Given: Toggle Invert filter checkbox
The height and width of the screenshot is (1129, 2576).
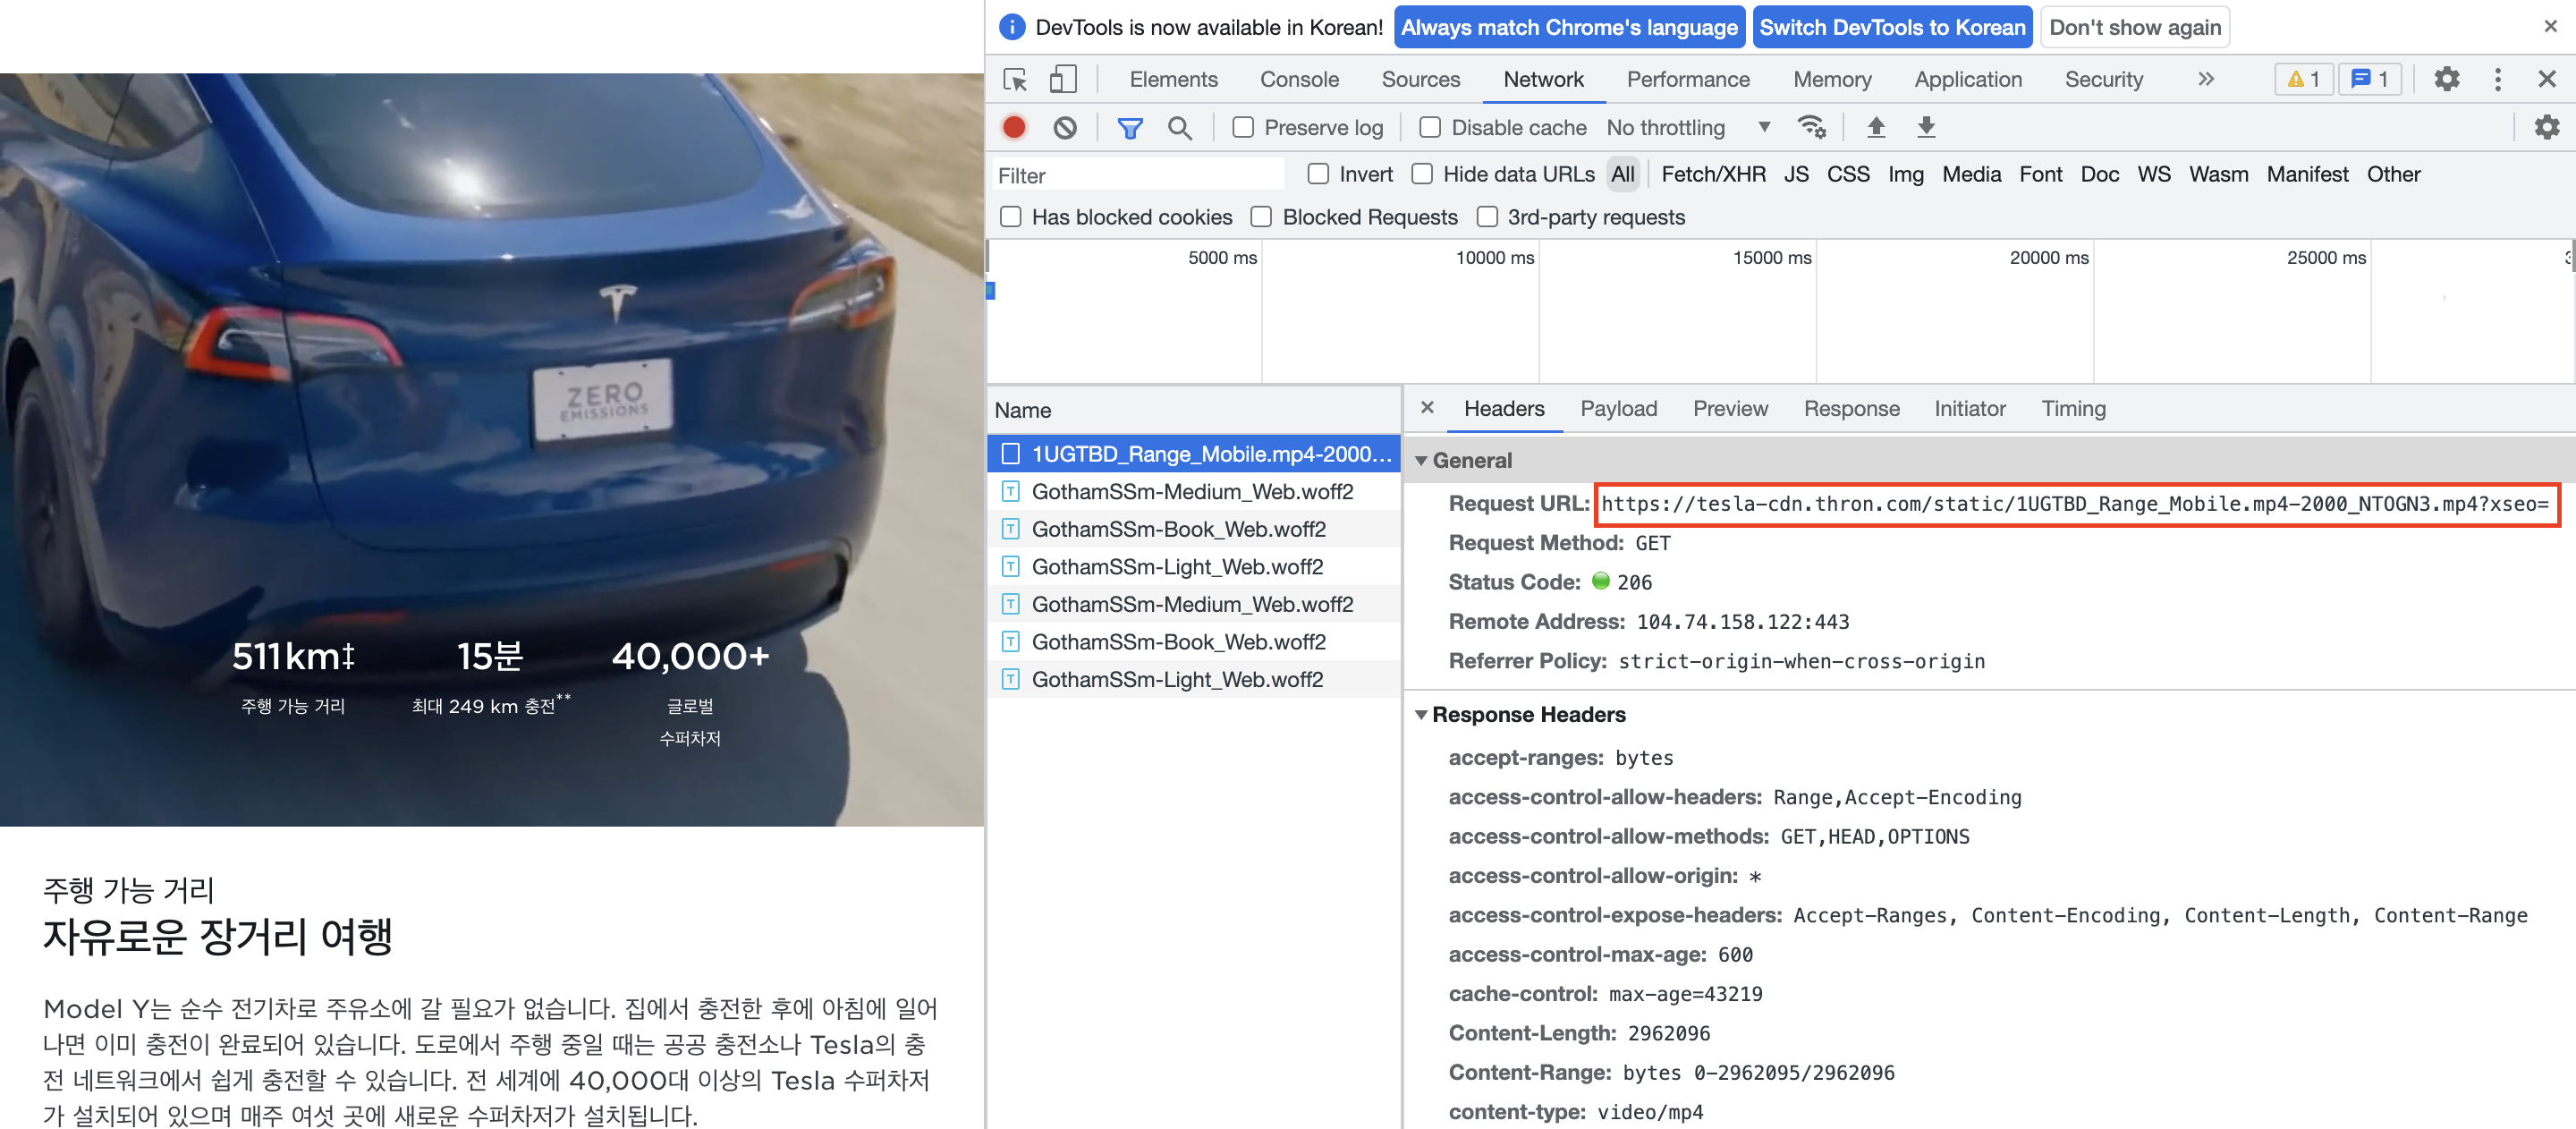Looking at the screenshot, I should click(x=1318, y=174).
